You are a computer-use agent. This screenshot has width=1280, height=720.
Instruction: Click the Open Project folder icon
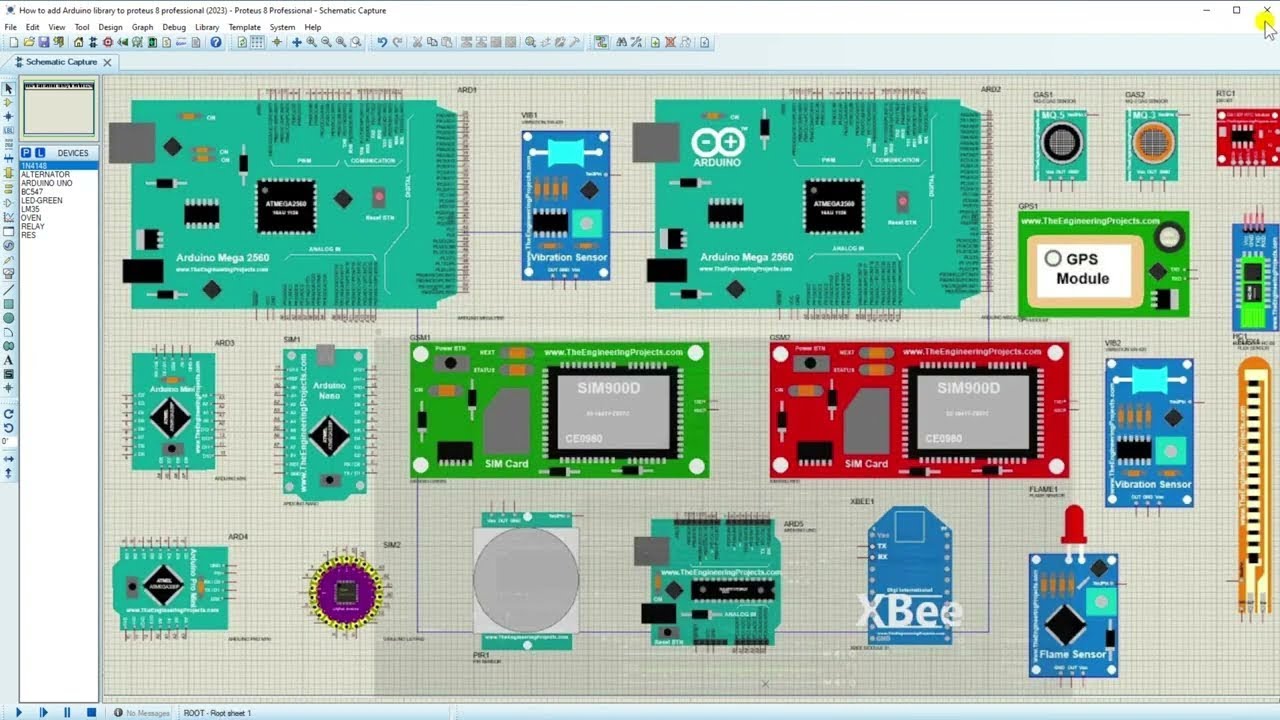tap(28, 42)
